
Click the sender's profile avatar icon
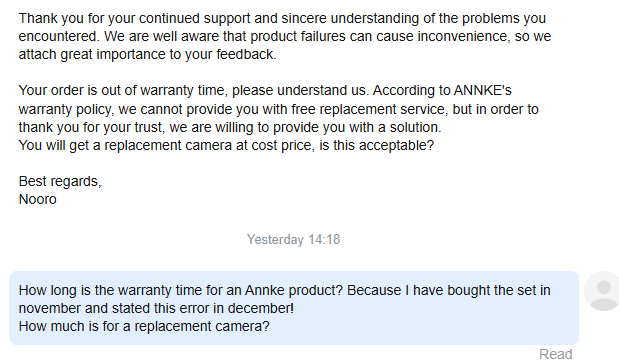pyautogui.click(x=602, y=291)
